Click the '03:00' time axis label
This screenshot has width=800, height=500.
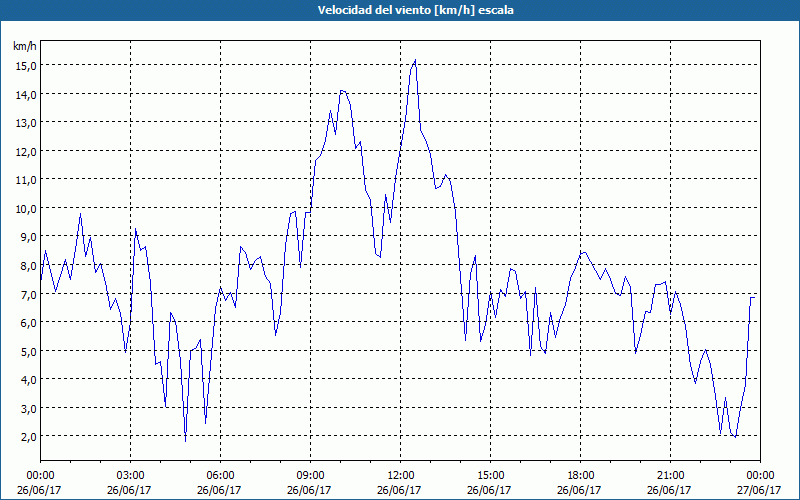pos(131,476)
